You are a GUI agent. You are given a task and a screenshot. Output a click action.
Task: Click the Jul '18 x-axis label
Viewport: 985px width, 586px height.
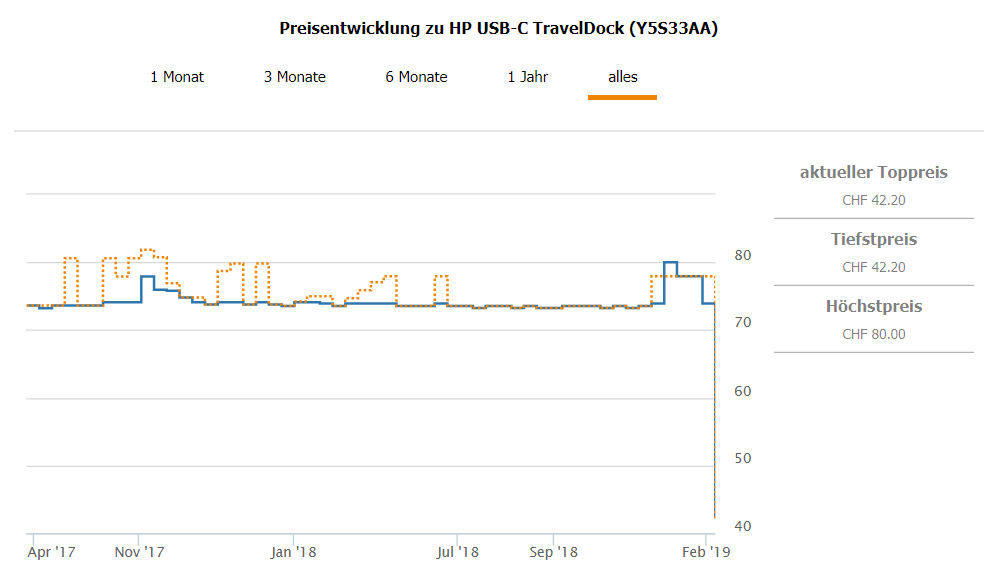pos(457,552)
